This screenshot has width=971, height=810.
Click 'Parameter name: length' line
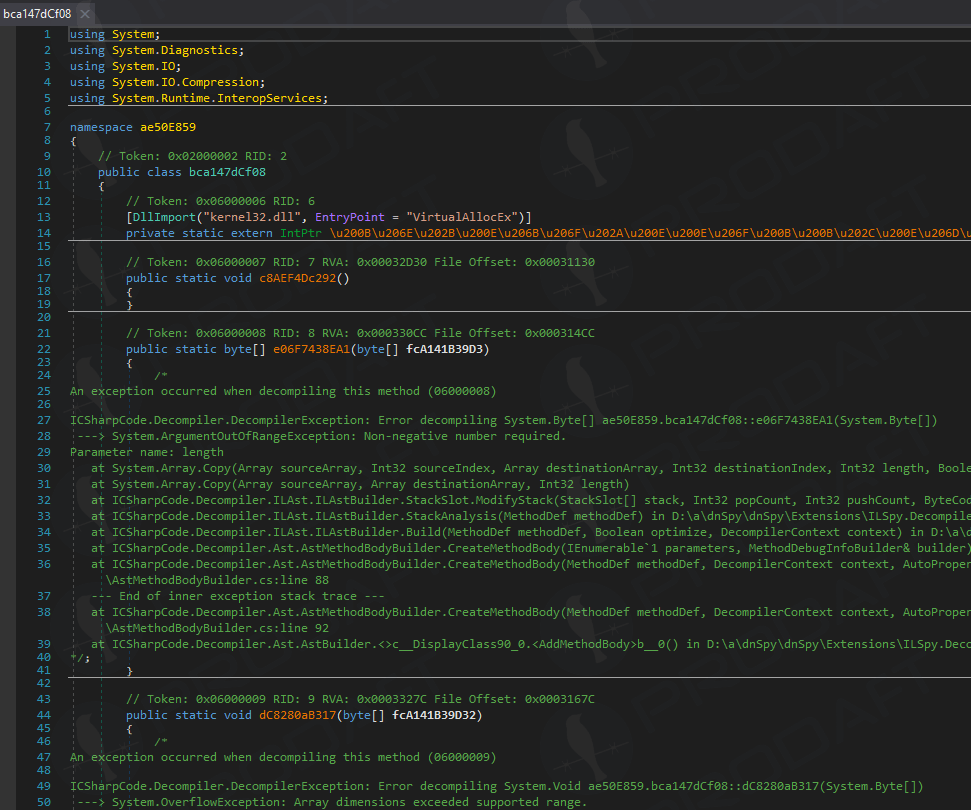click(x=147, y=453)
